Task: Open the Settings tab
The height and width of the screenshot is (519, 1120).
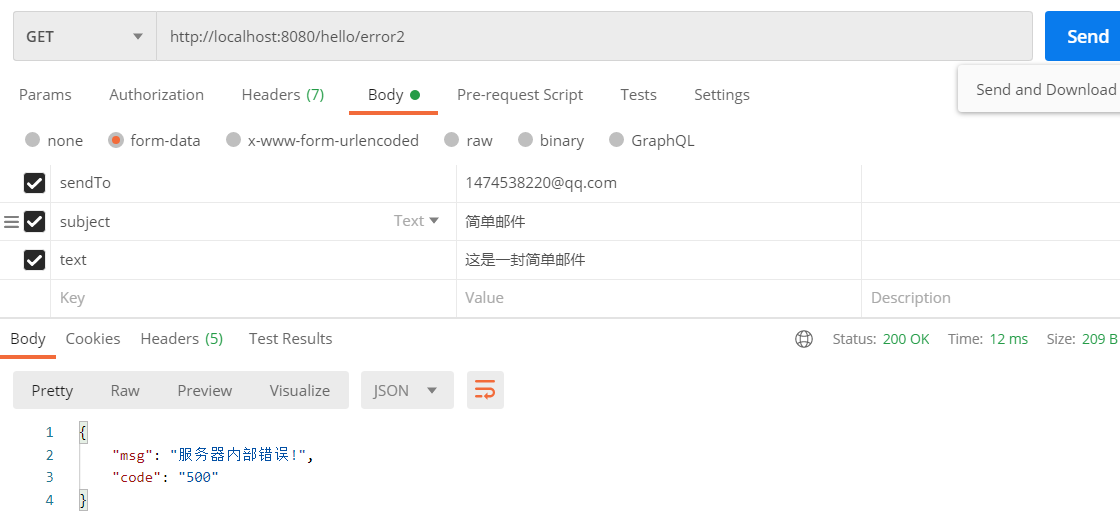Action: coord(722,95)
